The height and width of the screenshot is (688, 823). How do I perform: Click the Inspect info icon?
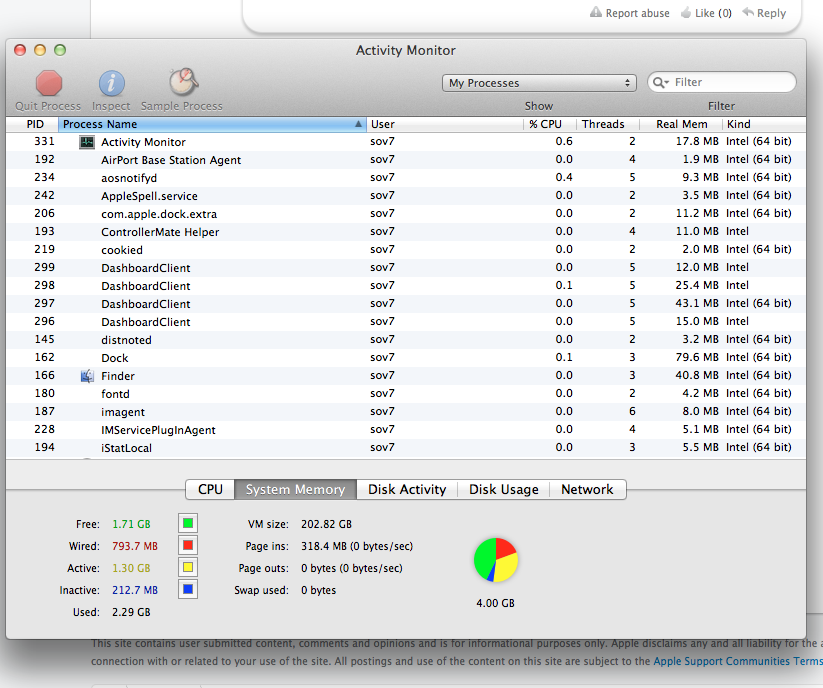click(111, 83)
